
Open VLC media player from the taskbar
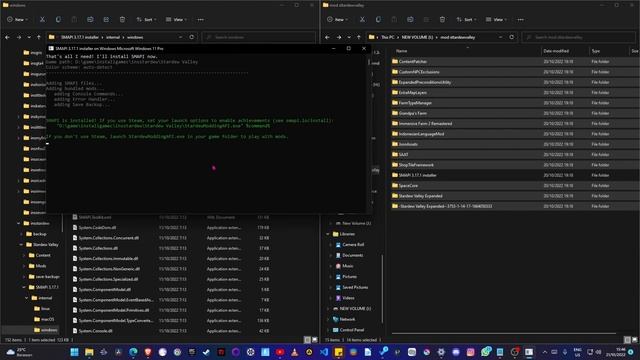coord(294,352)
